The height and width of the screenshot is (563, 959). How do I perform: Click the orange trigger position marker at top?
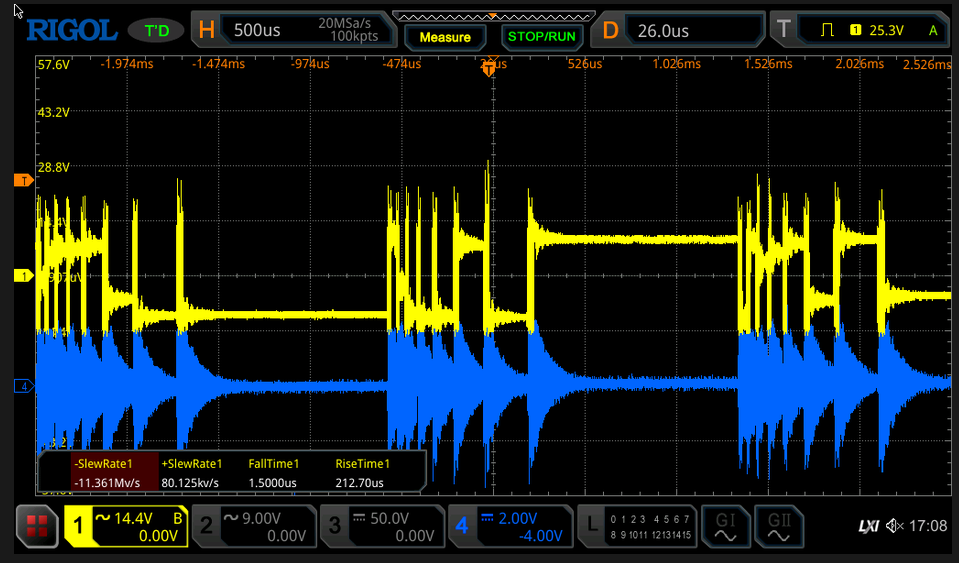[489, 68]
